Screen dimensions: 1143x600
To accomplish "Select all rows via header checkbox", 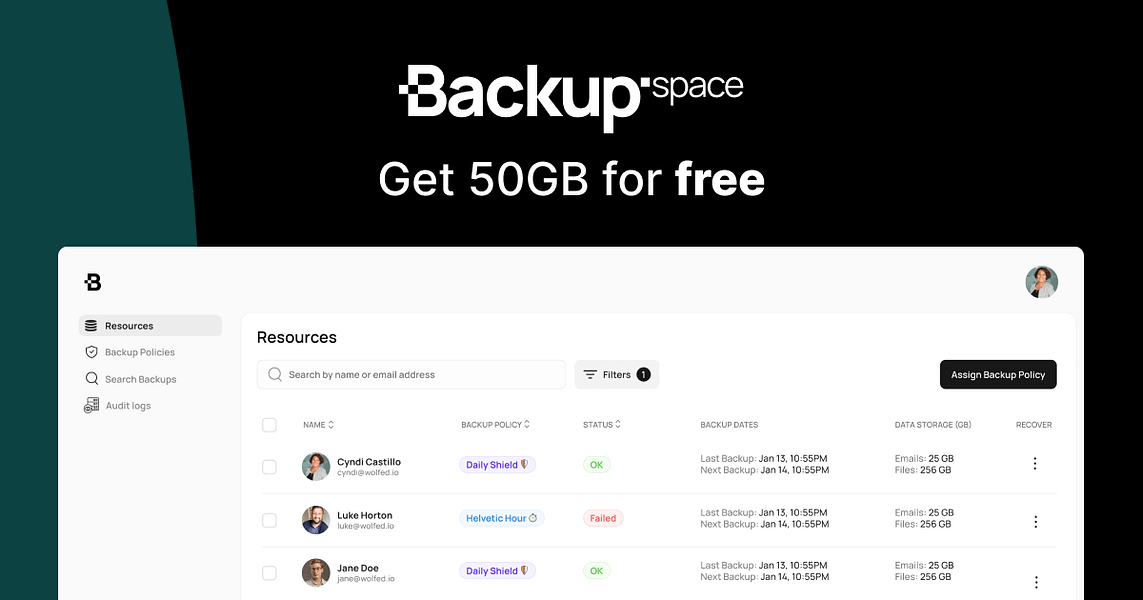I will [269, 424].
